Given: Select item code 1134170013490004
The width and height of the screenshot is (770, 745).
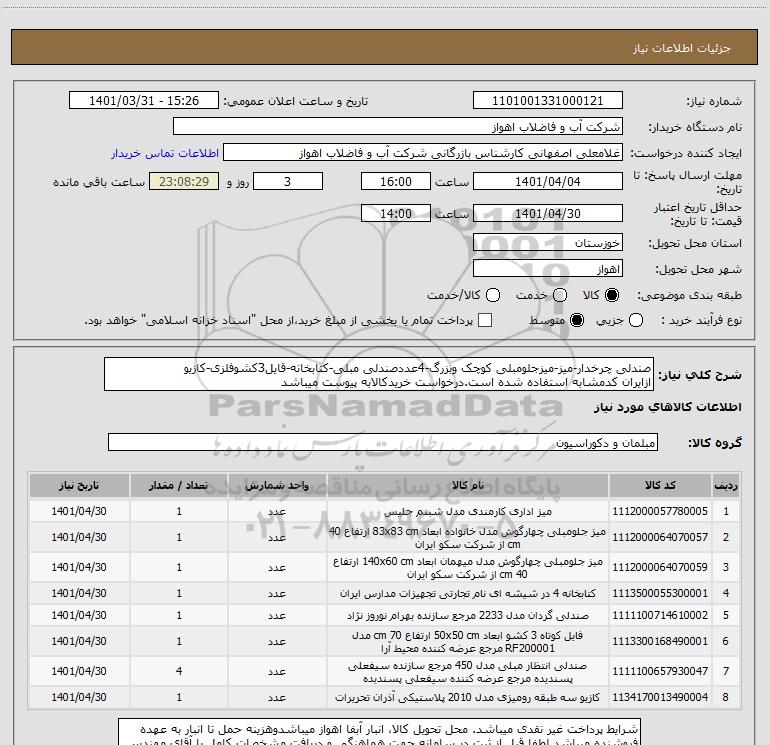Looking at the screenshot, I should click(x=660, y=697).
